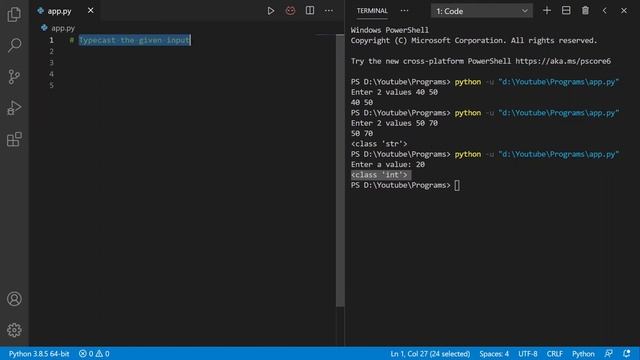
Task: Switch to the TERMINAL panel tab
Action: (x=372, y=11)
